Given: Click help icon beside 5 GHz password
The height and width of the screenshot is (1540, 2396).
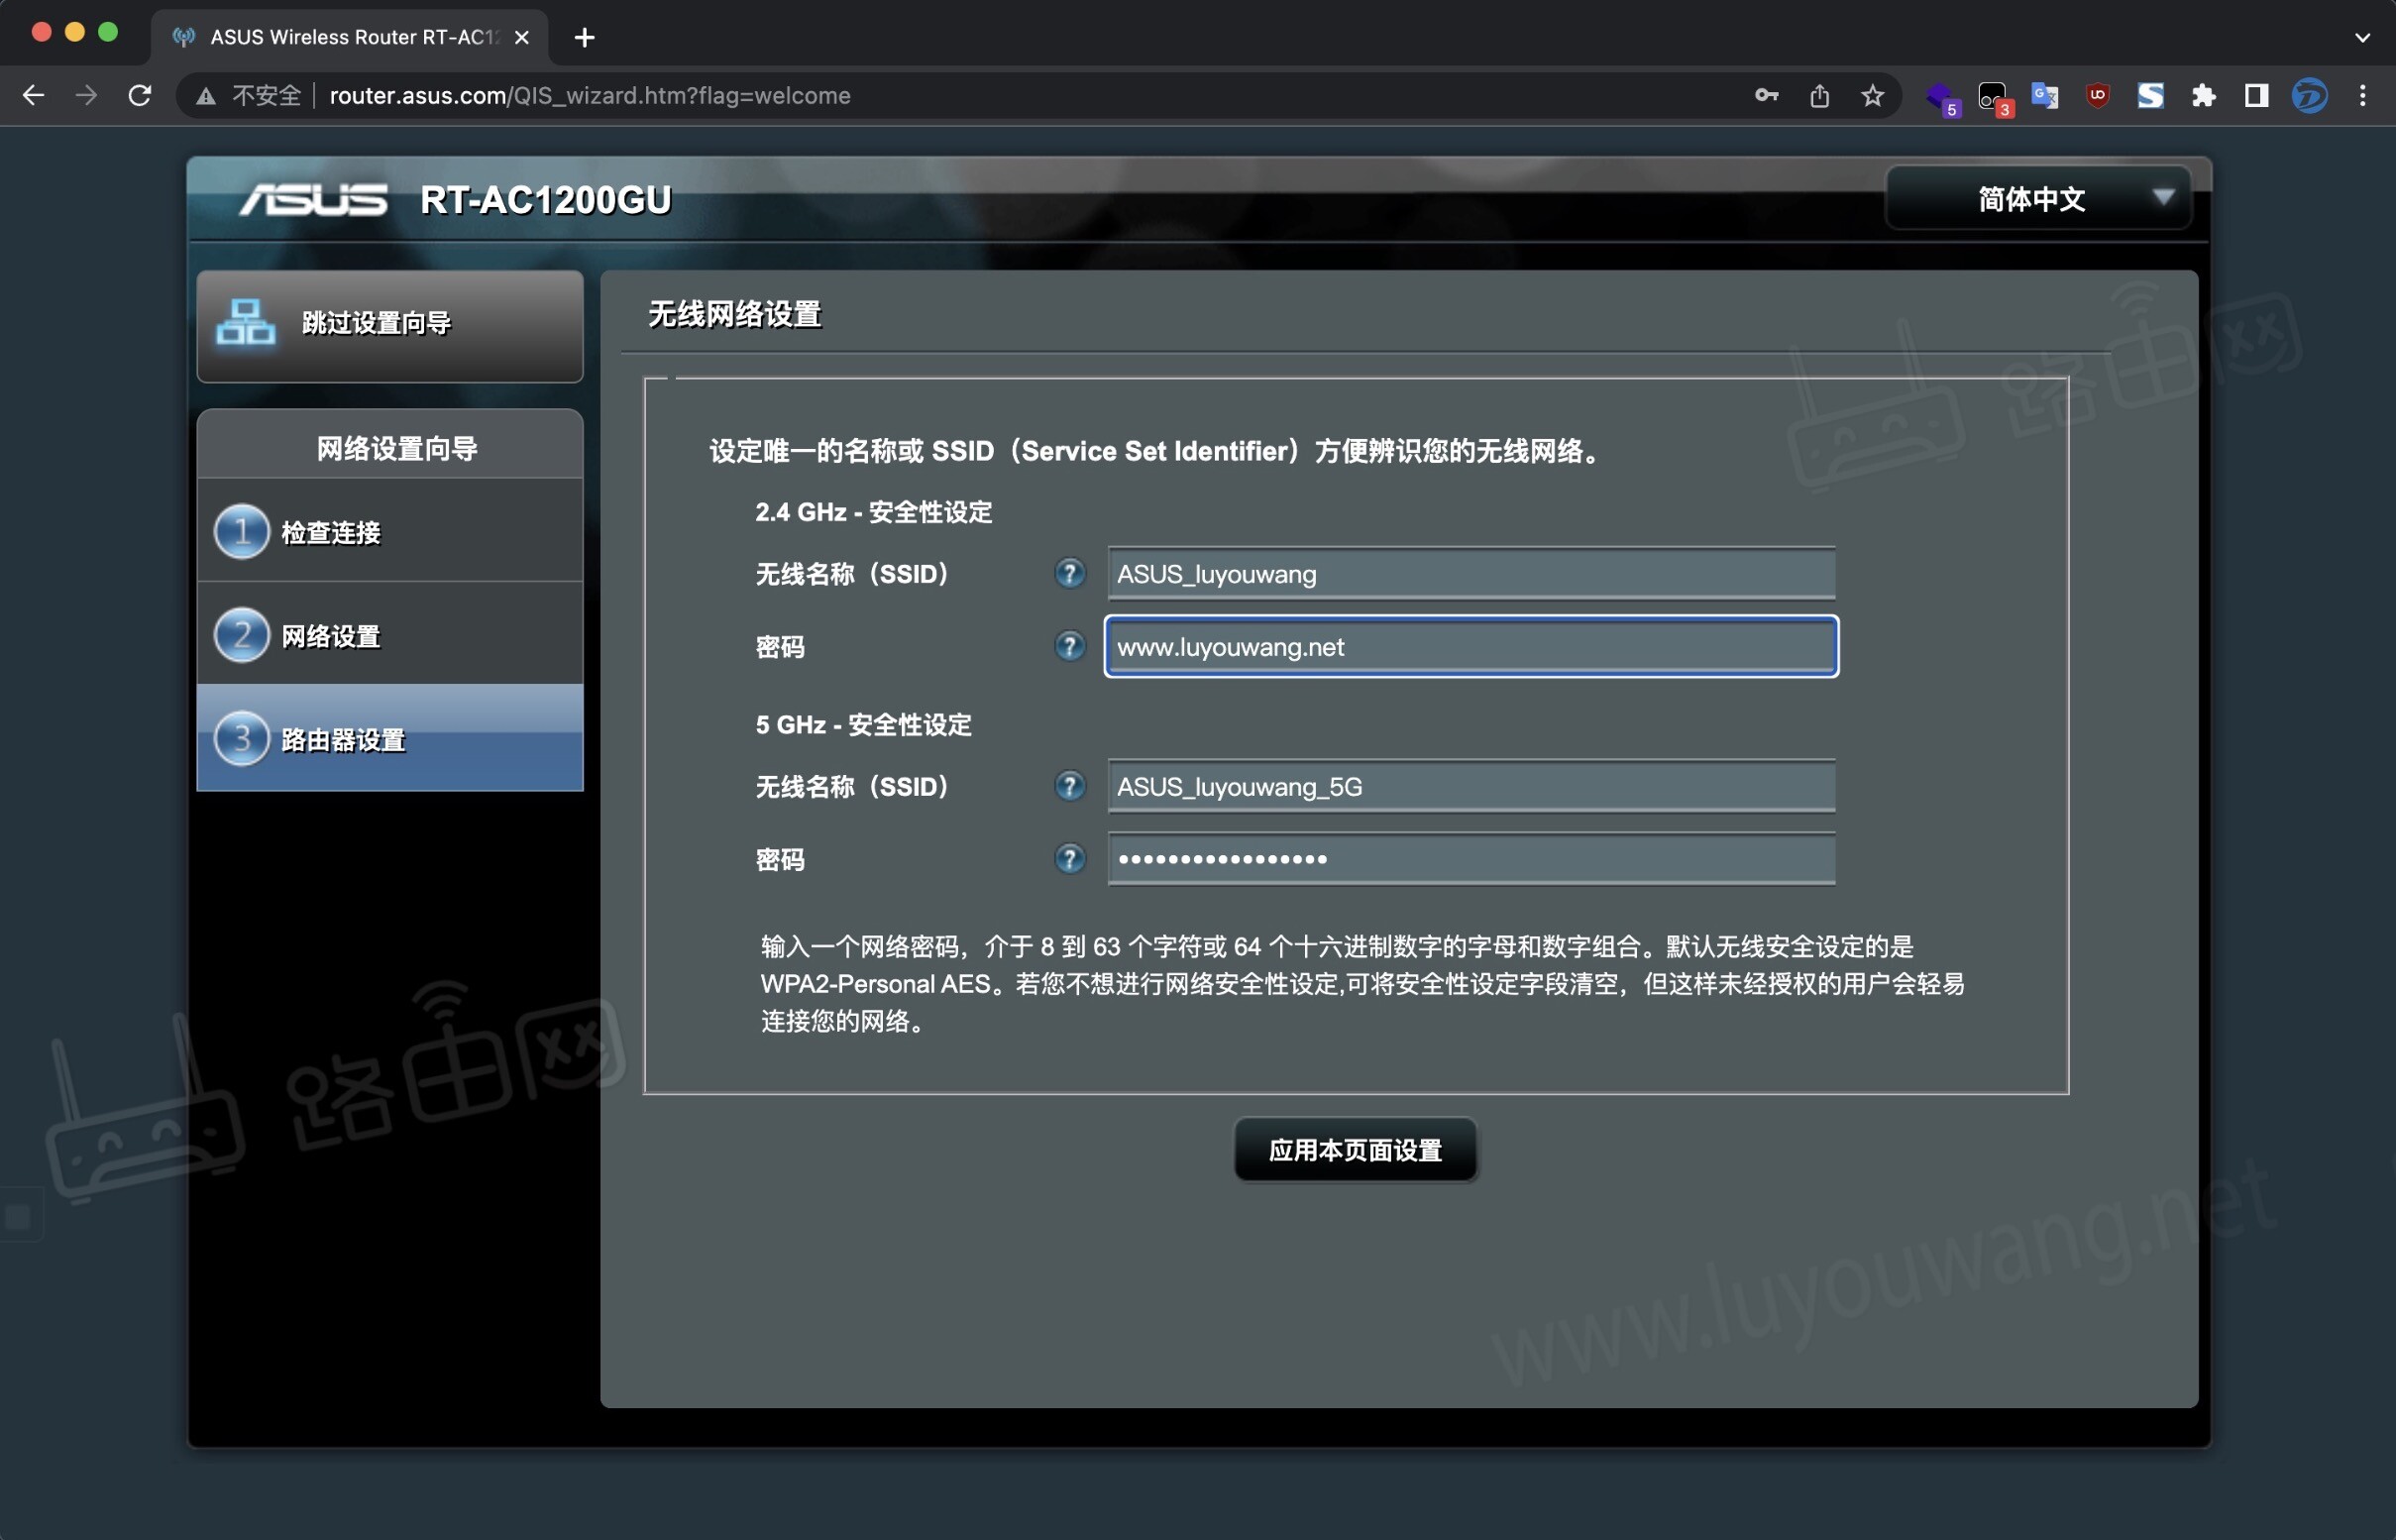Looking at the screenshot, I should (x=1069, y=859).
